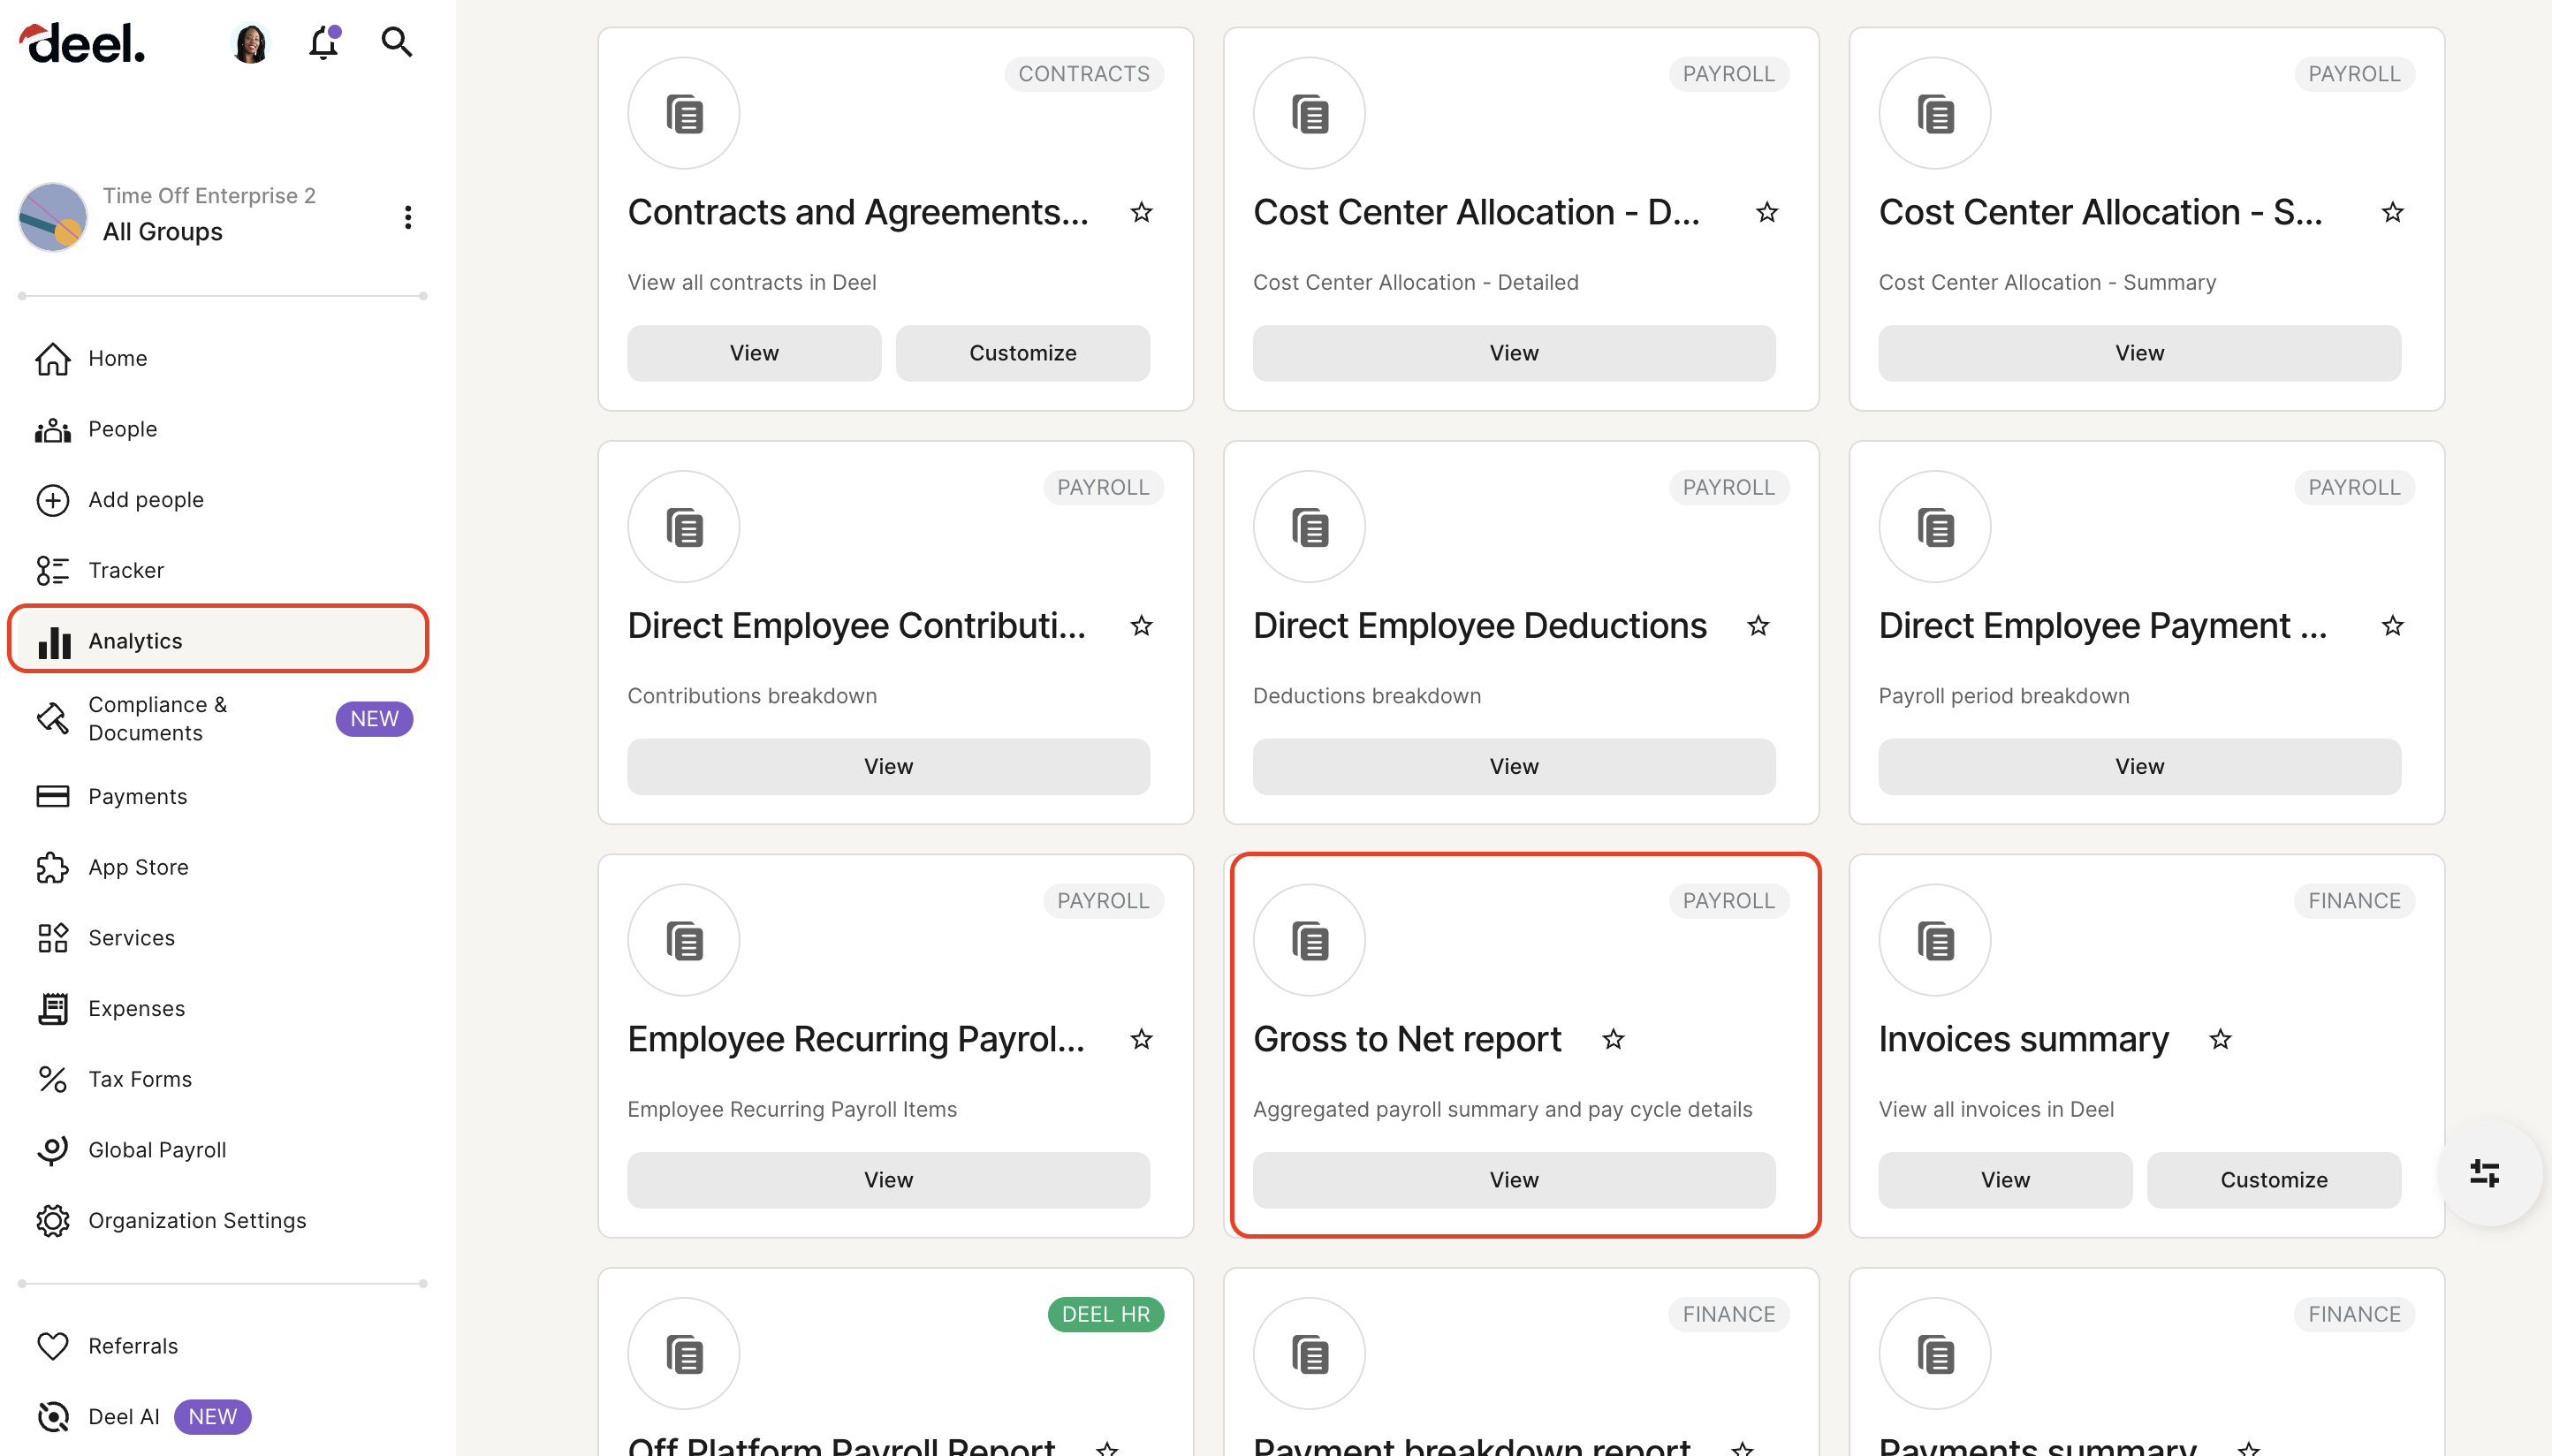
Task: Open the search from the top bar
Action: [396, 42]
